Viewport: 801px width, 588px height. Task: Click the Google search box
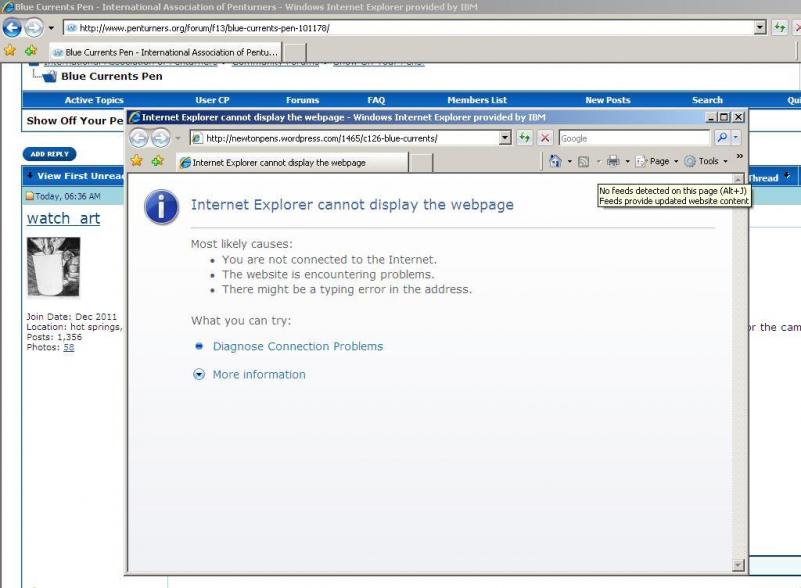634,138
